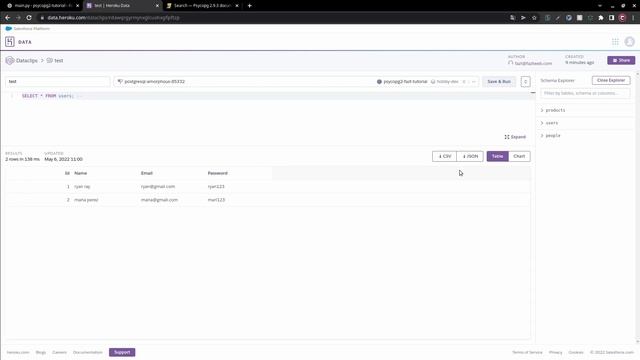The image size is (640, 360).
Task: Click the ryan123 password cell
Action: click(x=216, y=187)
